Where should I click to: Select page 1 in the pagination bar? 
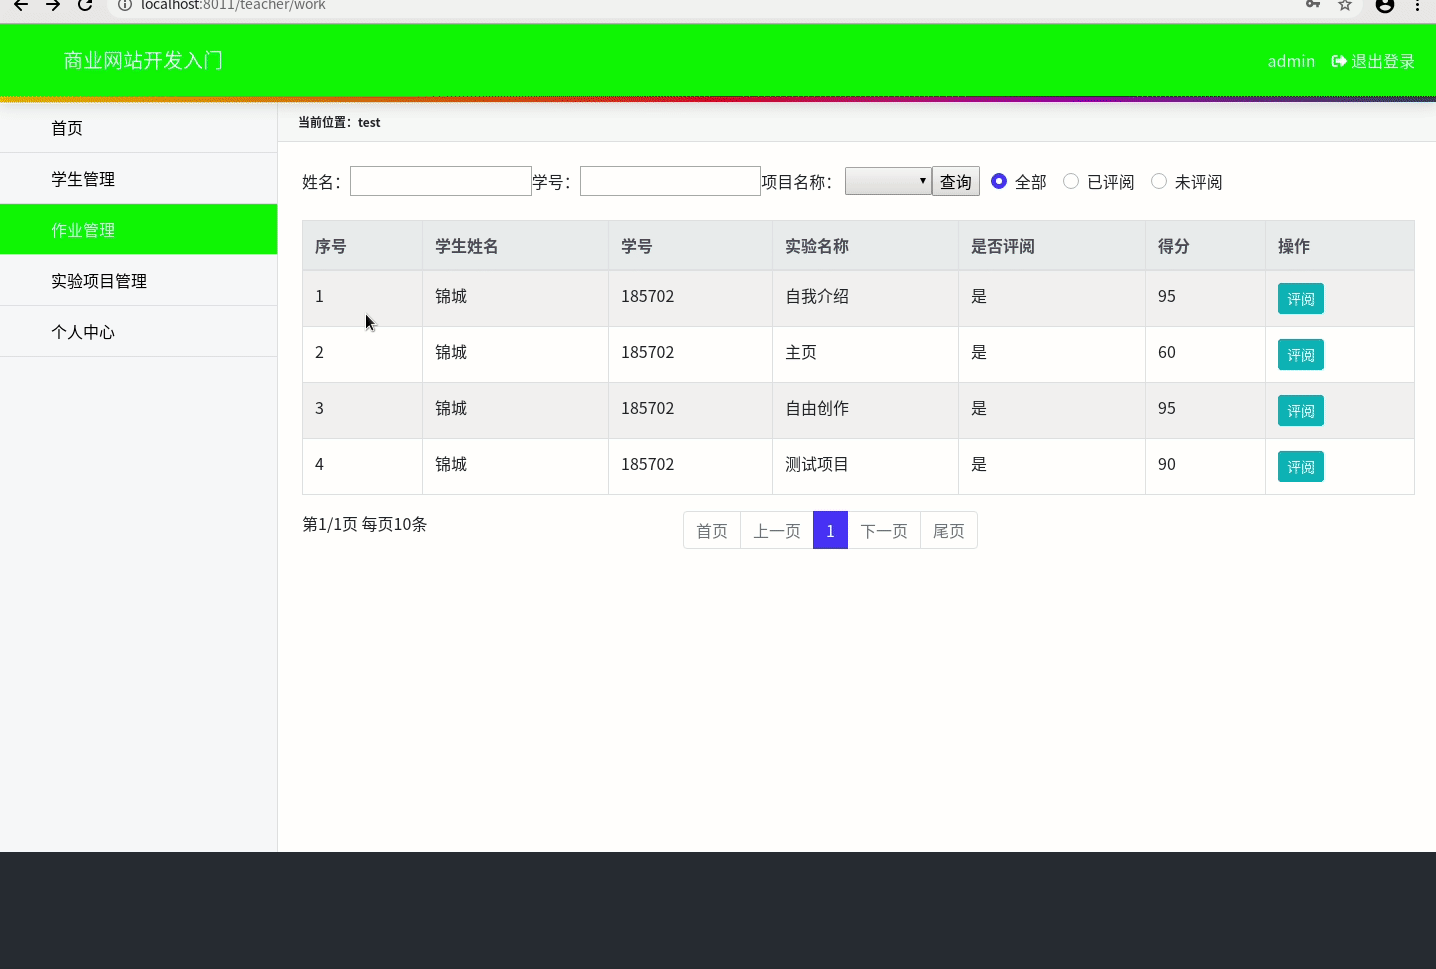(830, 530)
